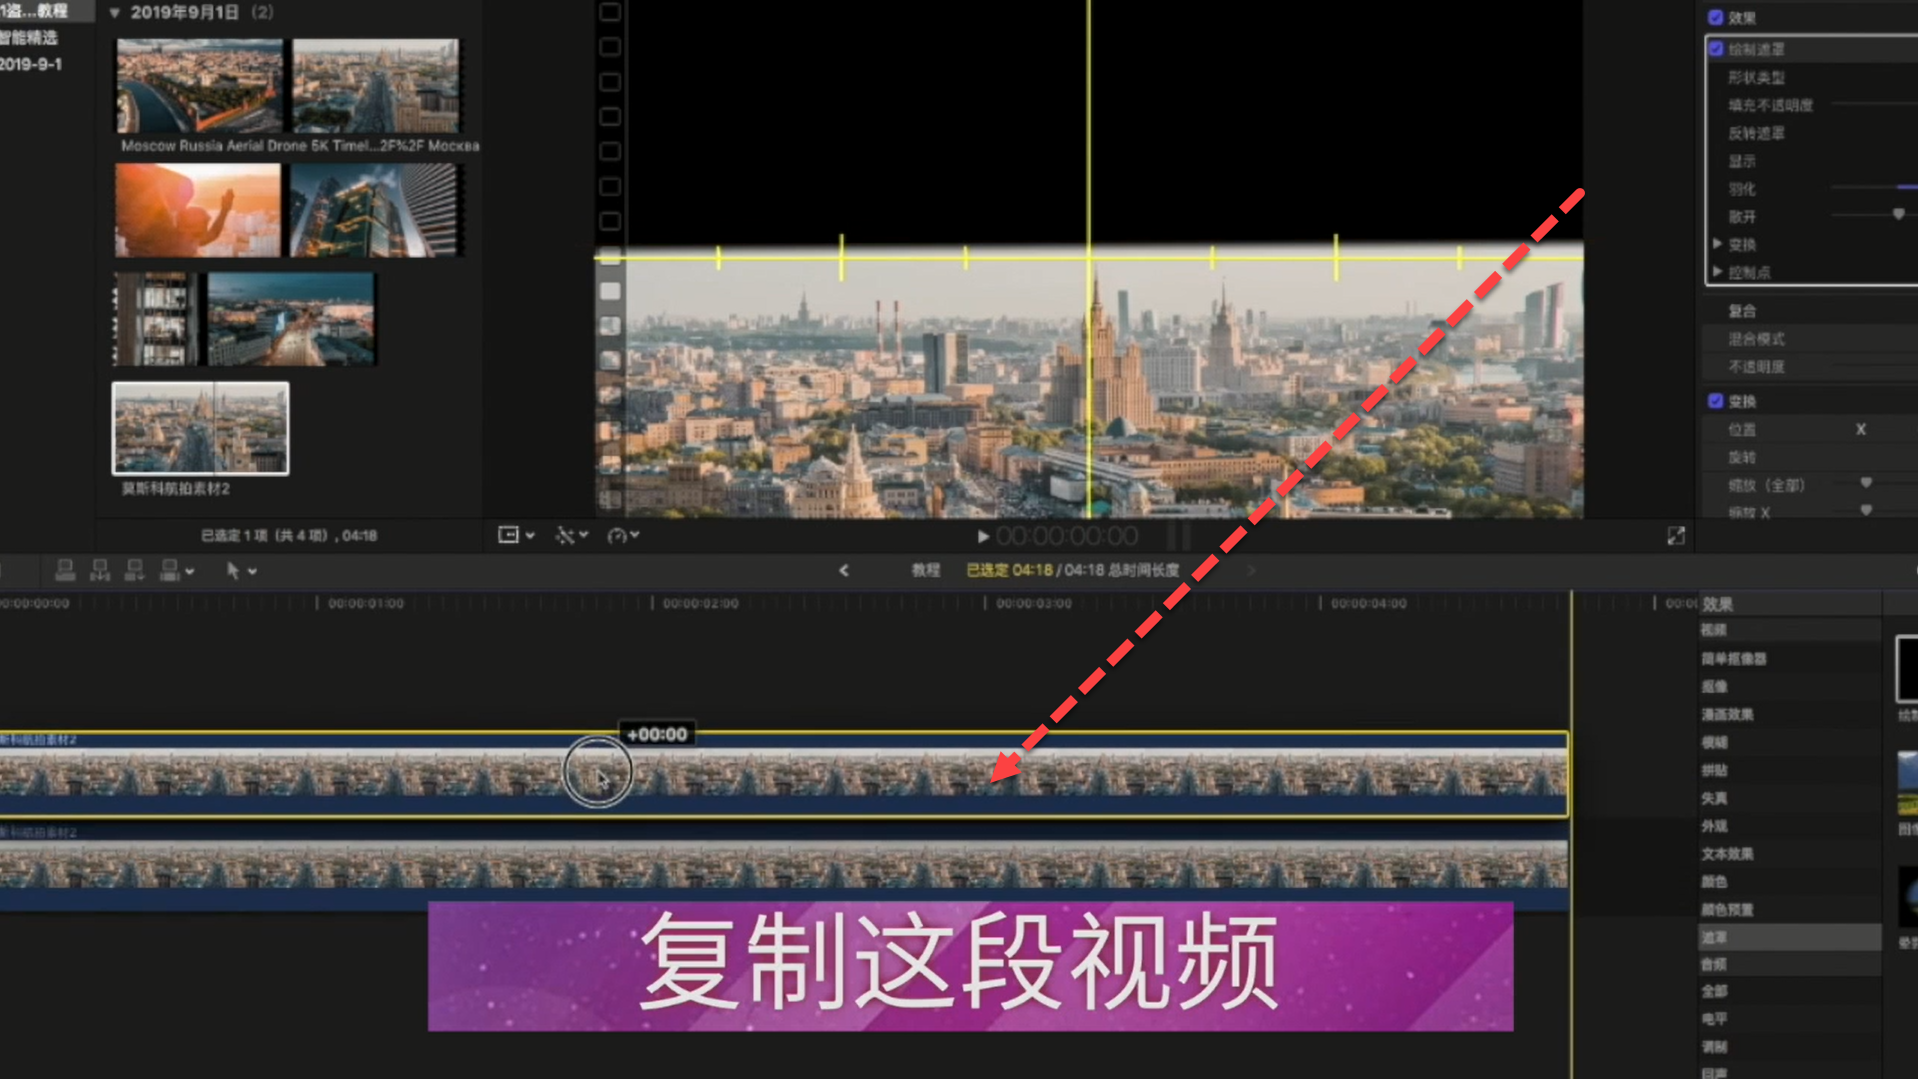Expand the 控制点 section in the inspector

pyautogui.click(x=1719, y=271)
